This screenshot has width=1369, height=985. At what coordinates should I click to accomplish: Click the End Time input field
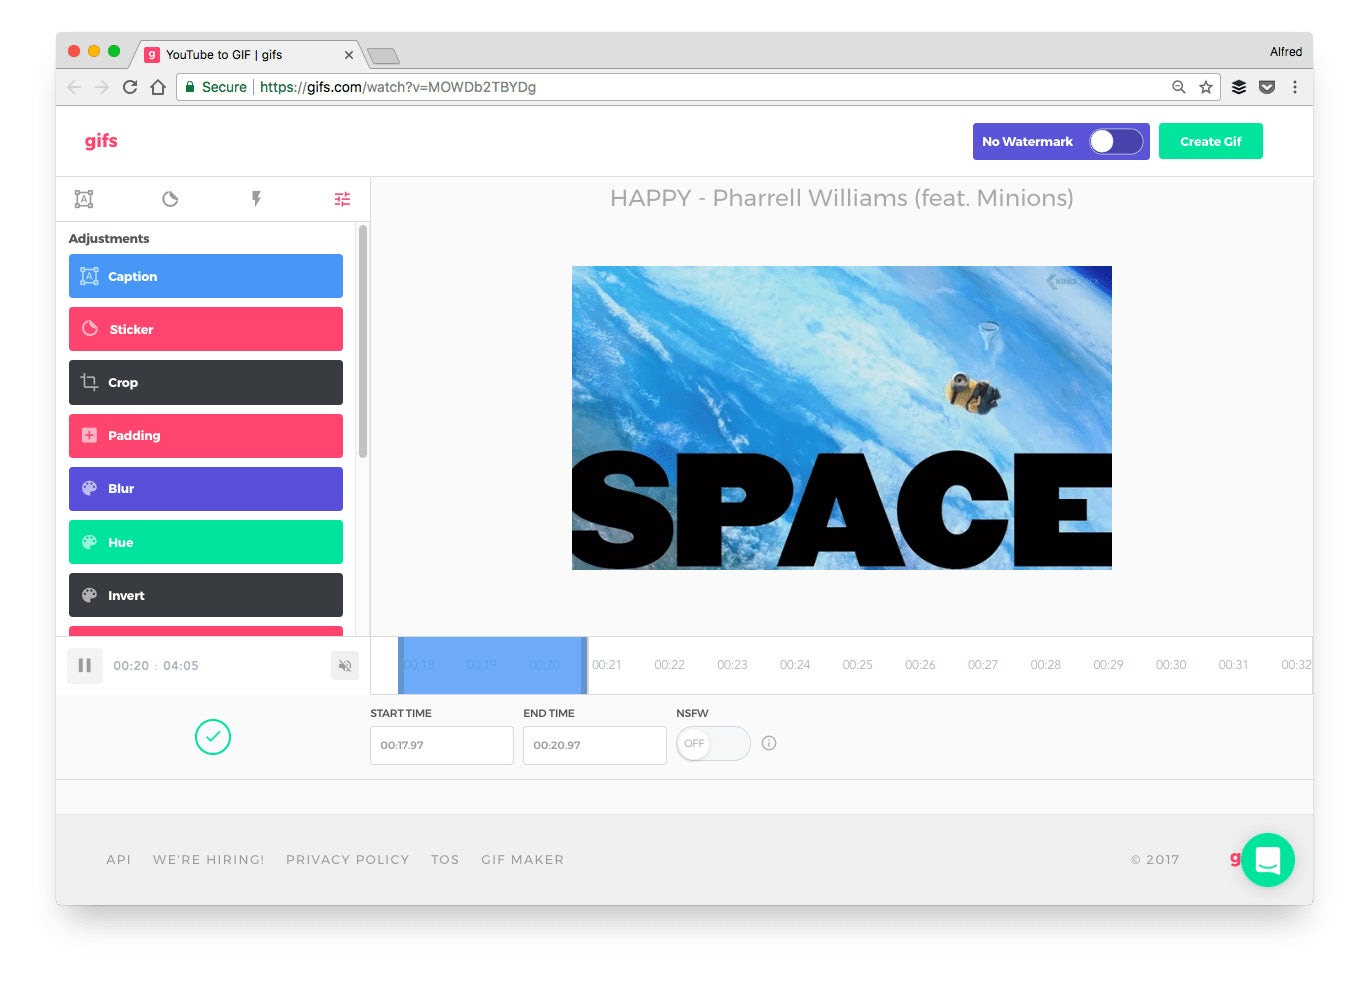595,745
